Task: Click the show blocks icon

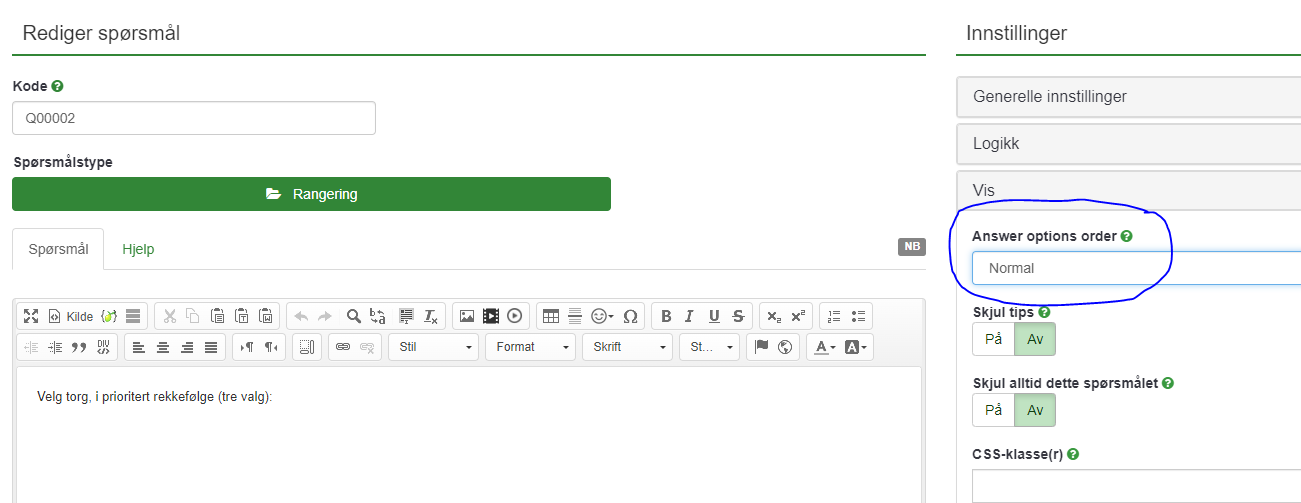Action: tap(133, 316)
